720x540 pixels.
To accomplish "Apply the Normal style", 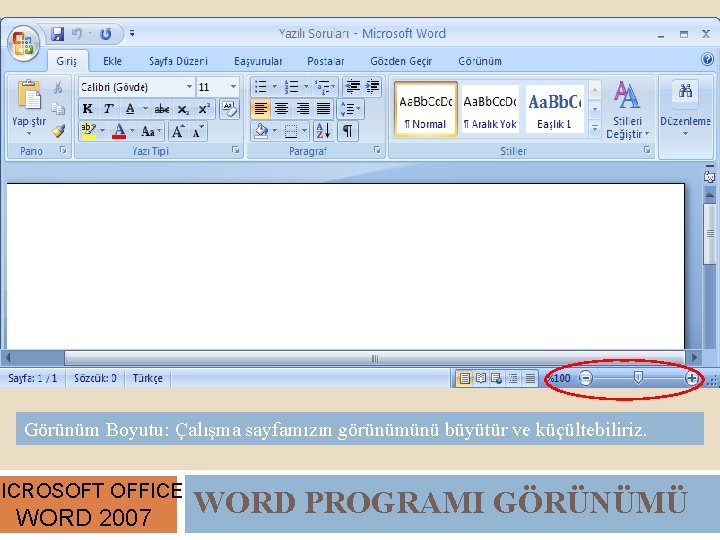I will click(x=426, y=109).
